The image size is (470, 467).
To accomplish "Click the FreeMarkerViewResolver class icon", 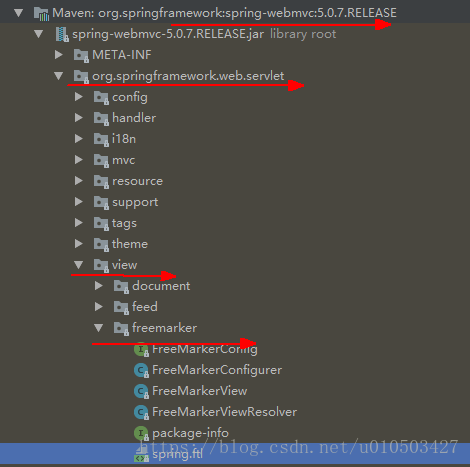I will (141, 412).
